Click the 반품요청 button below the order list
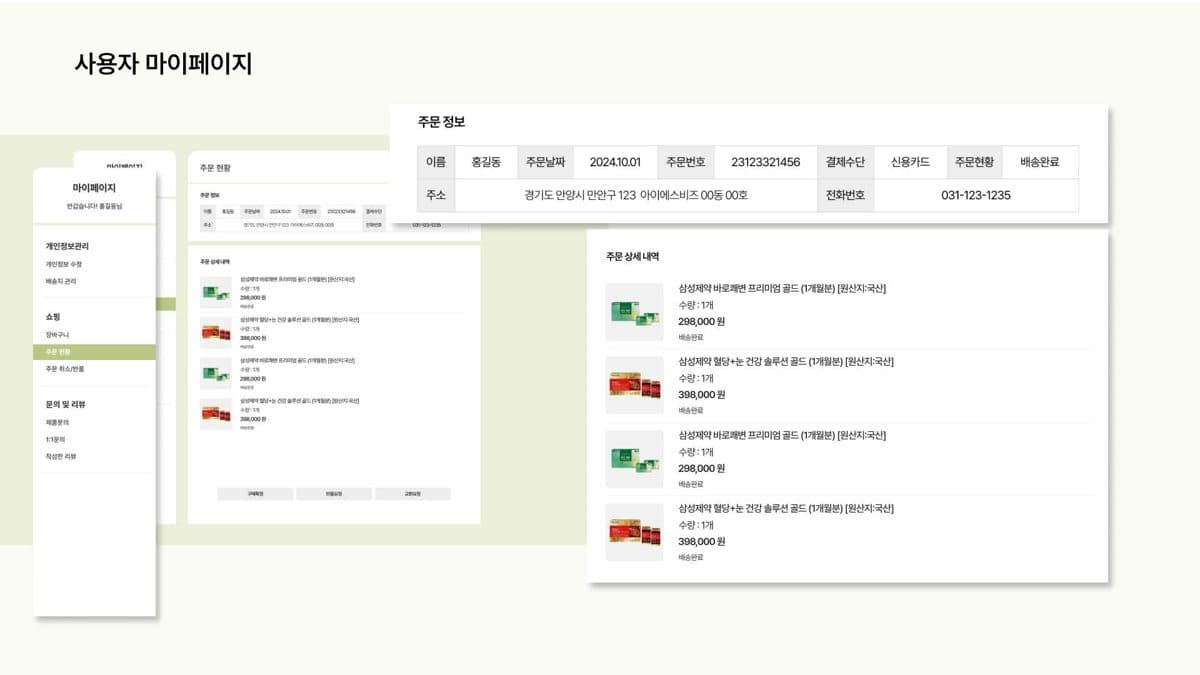Viewport: 1200px width, 675px height. pos(334,494)
